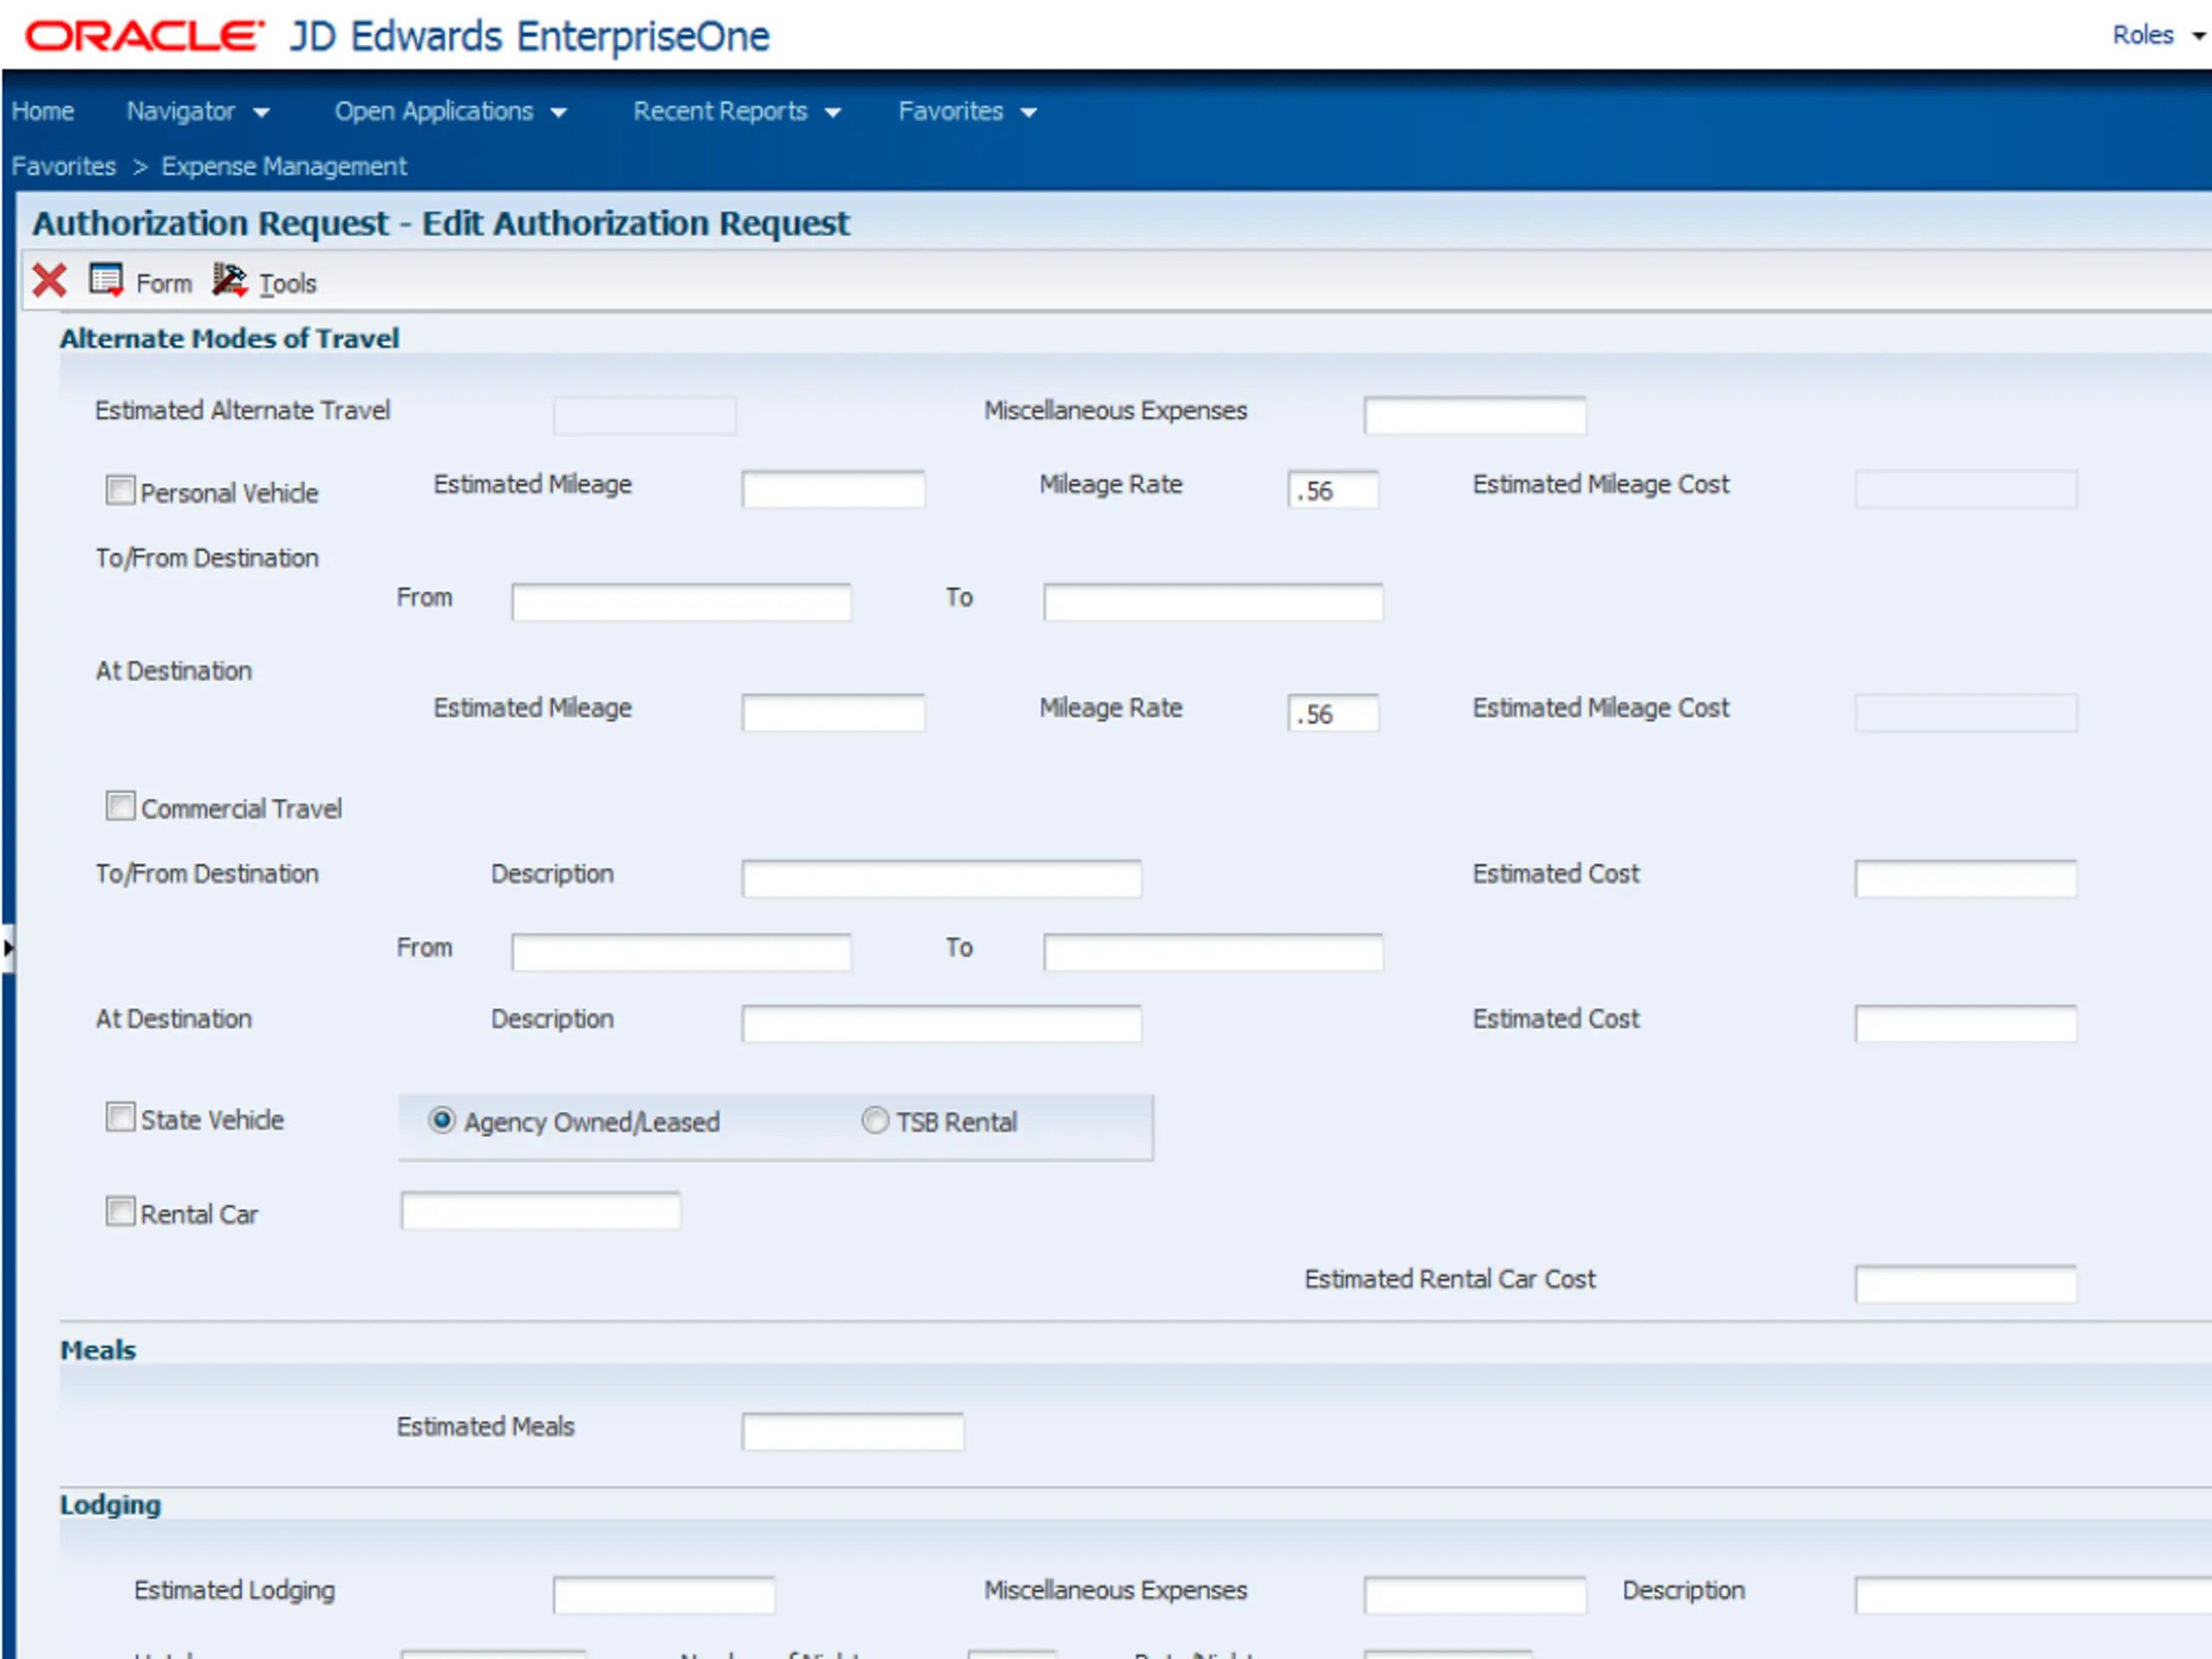The width and height of the screenshot is (2212, 1659).
Task: Click the Estimated Alternate Travel field
Action: (x=644, y=415)
